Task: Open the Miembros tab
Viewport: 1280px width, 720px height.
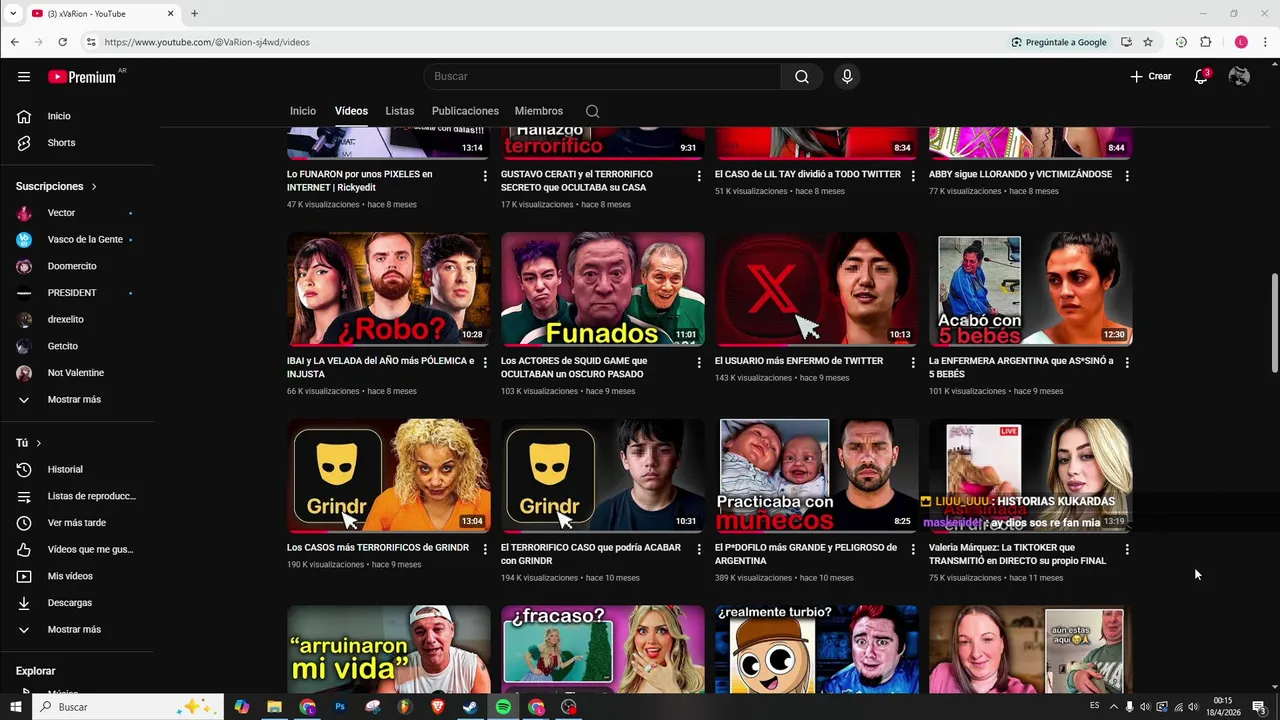Action: pos(539,111)
